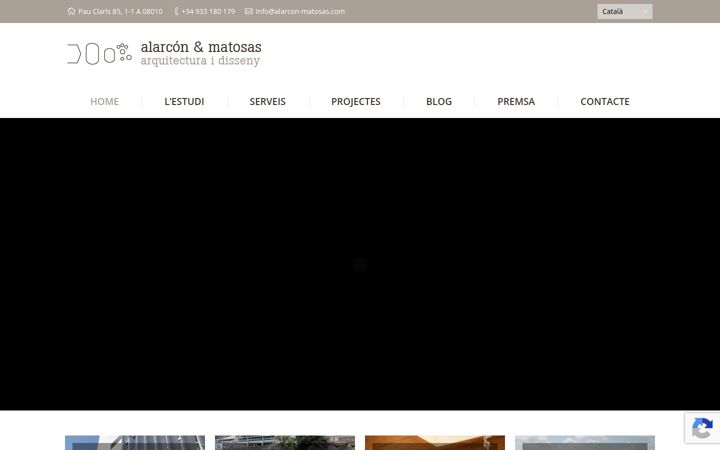The image size is (720, 450).
Task: Click the +34 933 180 179 phone number
Action: point(208,11)
